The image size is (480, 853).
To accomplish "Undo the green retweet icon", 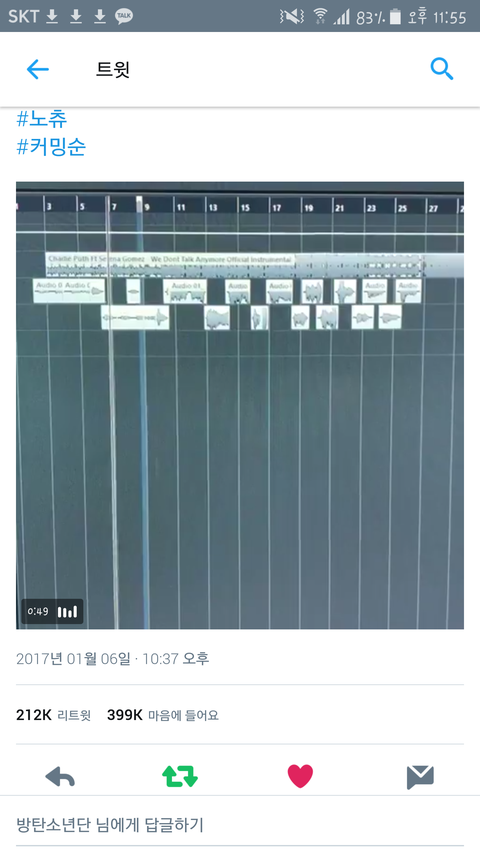I will tap(180, 776).
